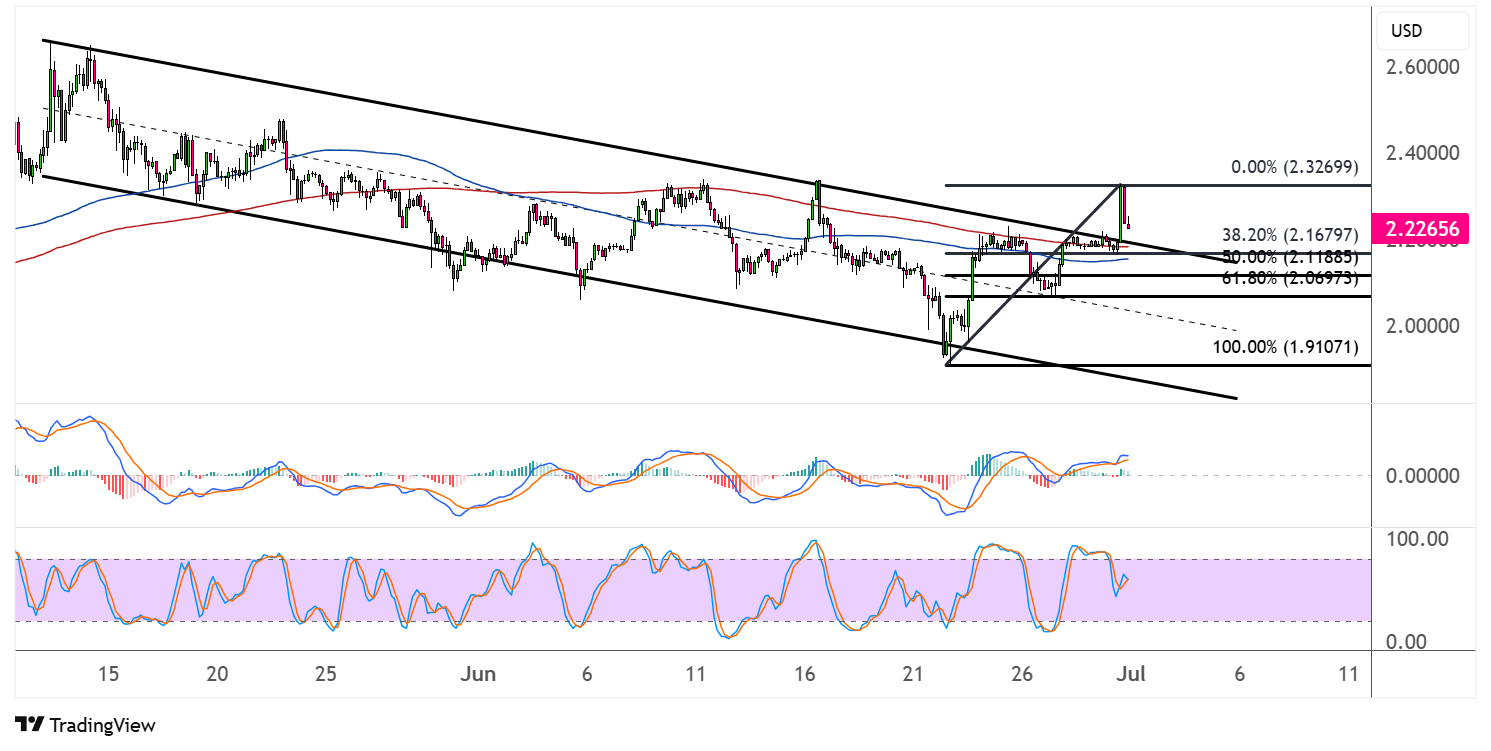Click the 15 date label on time axis
The width and height of the screenshot is (1491, 751).
pos(109,674)
